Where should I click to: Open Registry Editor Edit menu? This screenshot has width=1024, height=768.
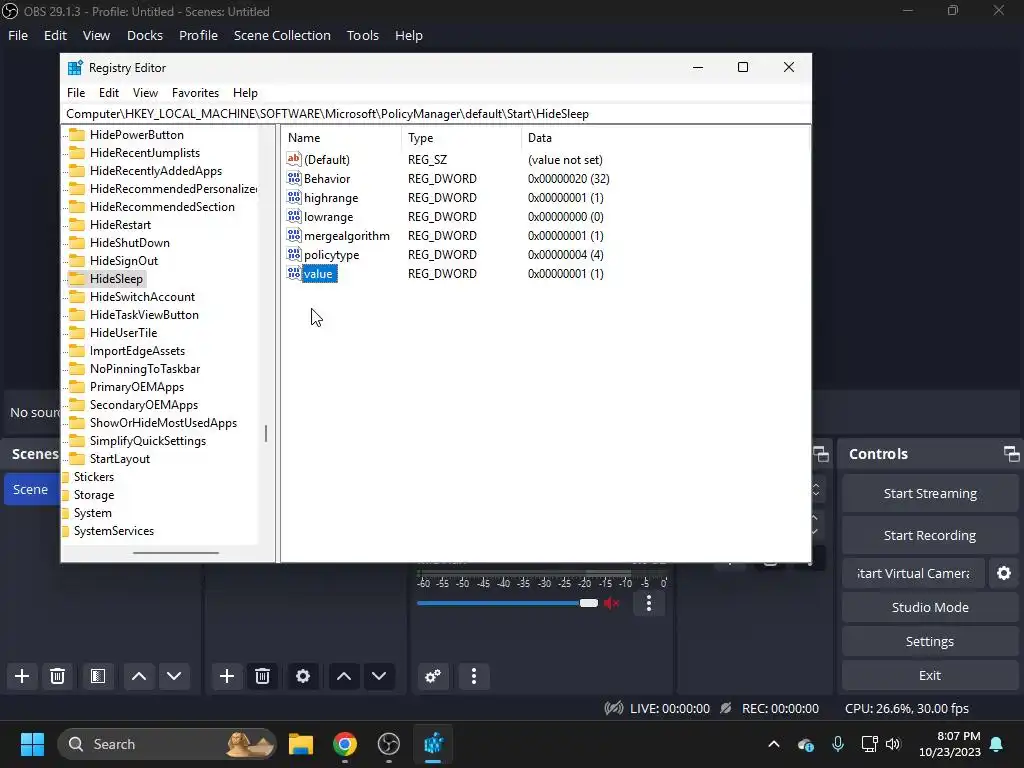click(x=108, y=93)
